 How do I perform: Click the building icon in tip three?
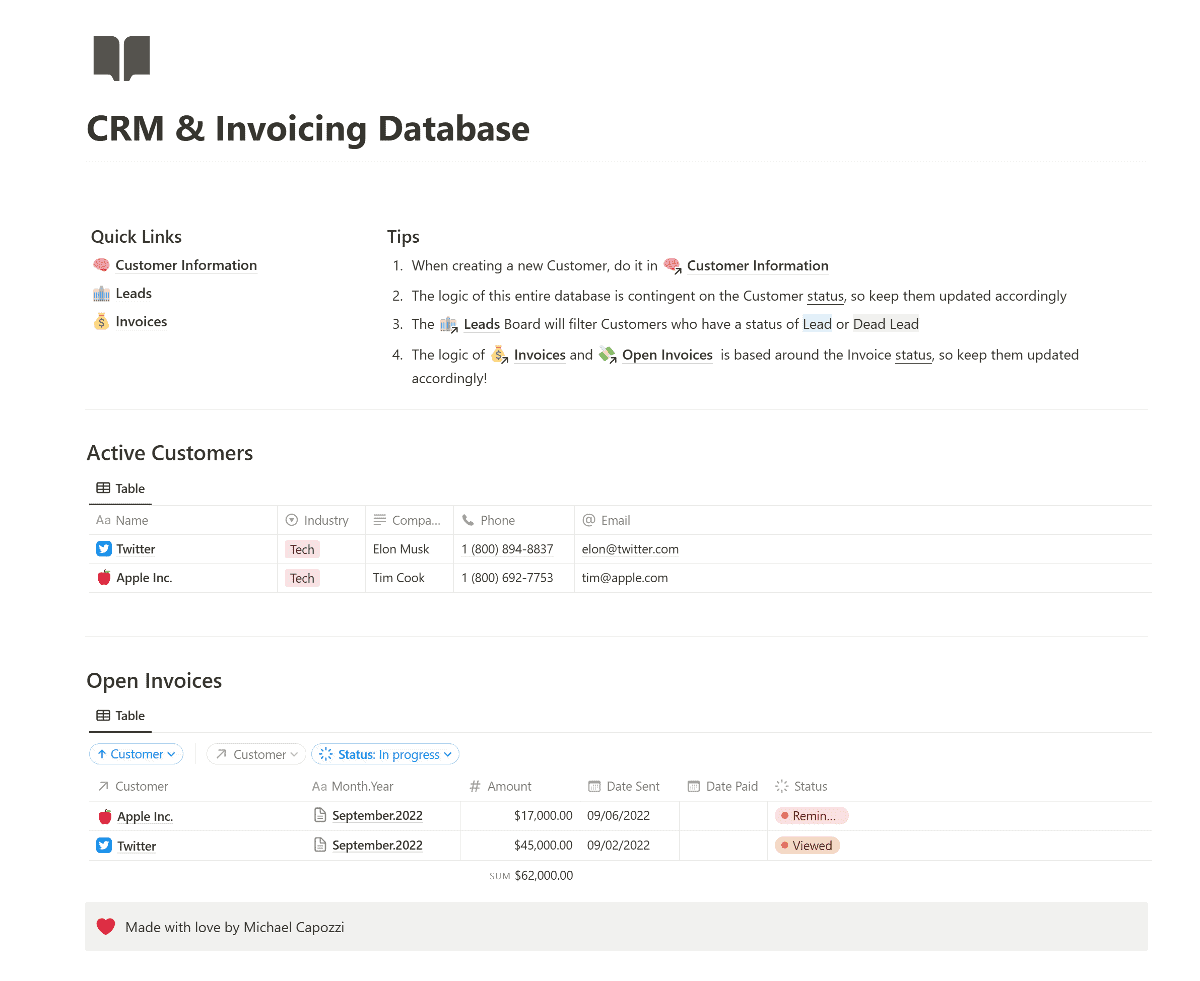[449, 324]
